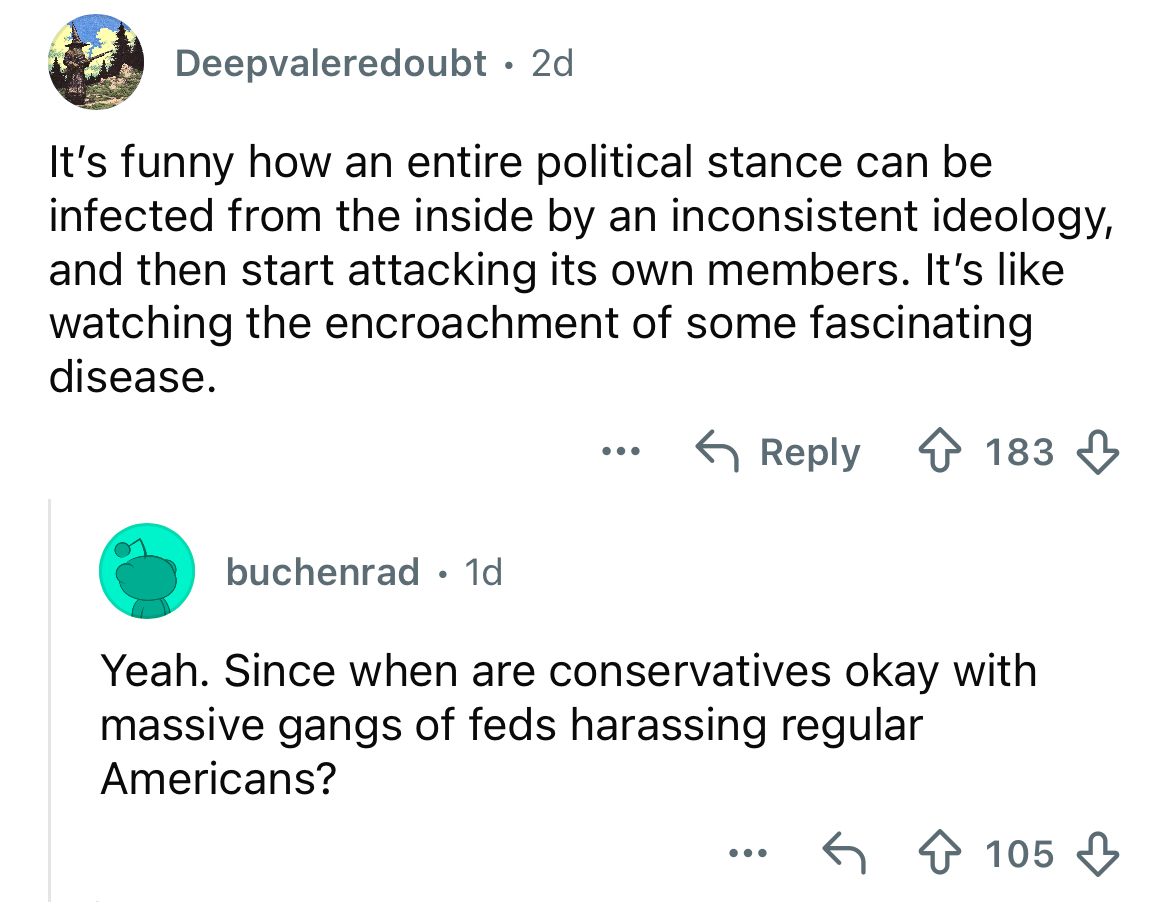Click the curved arrow icon beside Reply
Image resolution: width=1170 pixels, height=902 pixels.
click(718, 453)
